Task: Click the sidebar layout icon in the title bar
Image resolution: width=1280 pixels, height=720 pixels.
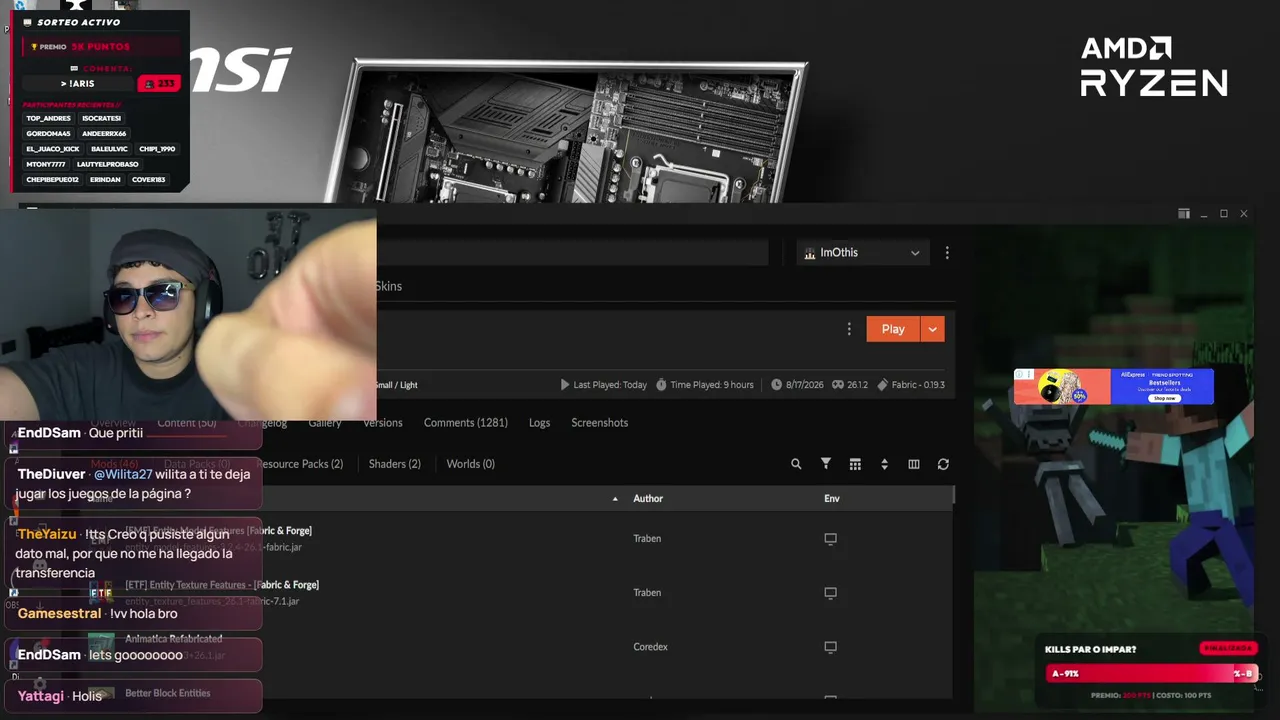Action: (1184, 214)
